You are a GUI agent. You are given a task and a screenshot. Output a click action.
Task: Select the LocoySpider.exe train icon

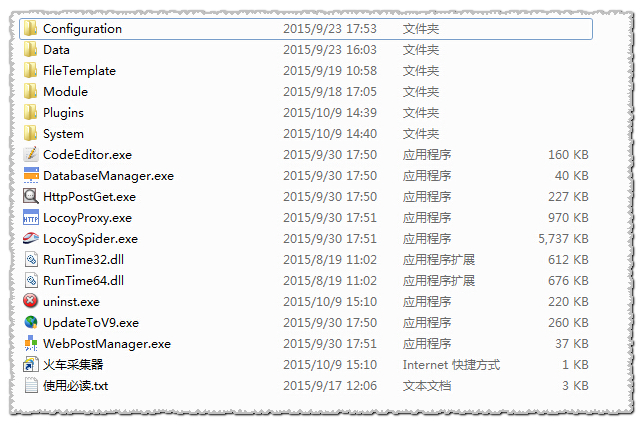point(31,238)
